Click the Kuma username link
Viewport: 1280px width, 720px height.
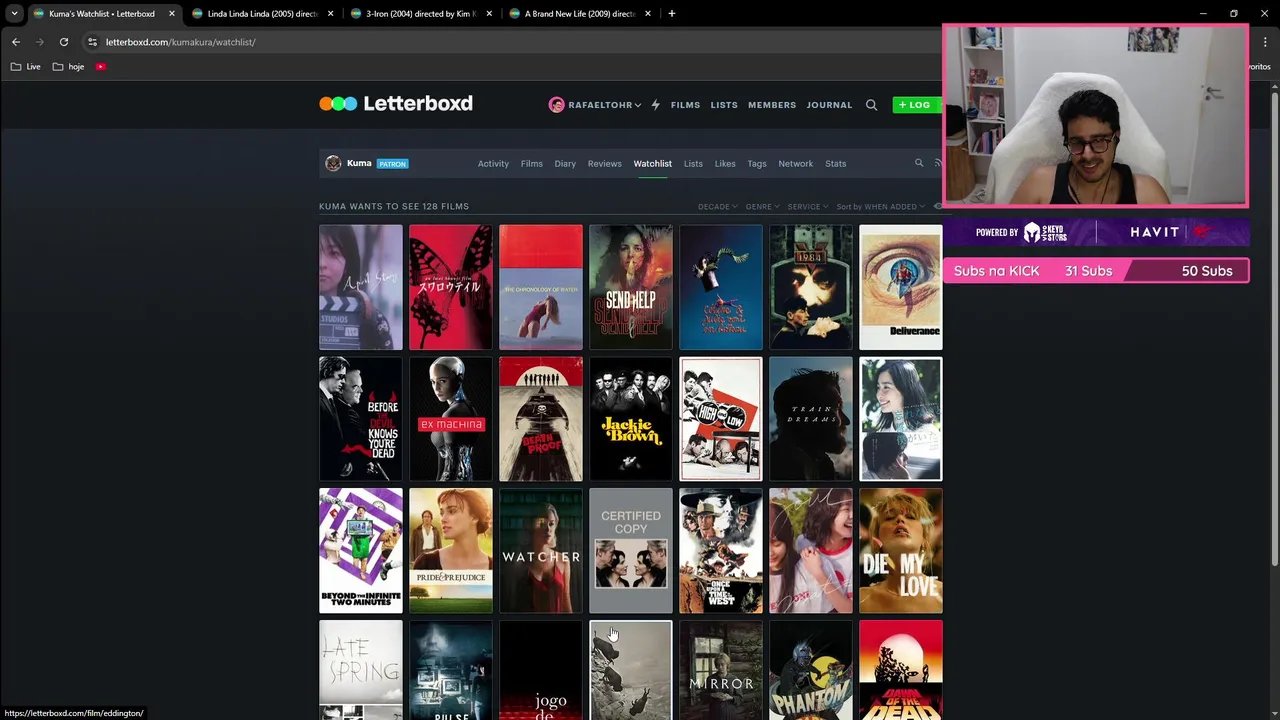(359, 163)
